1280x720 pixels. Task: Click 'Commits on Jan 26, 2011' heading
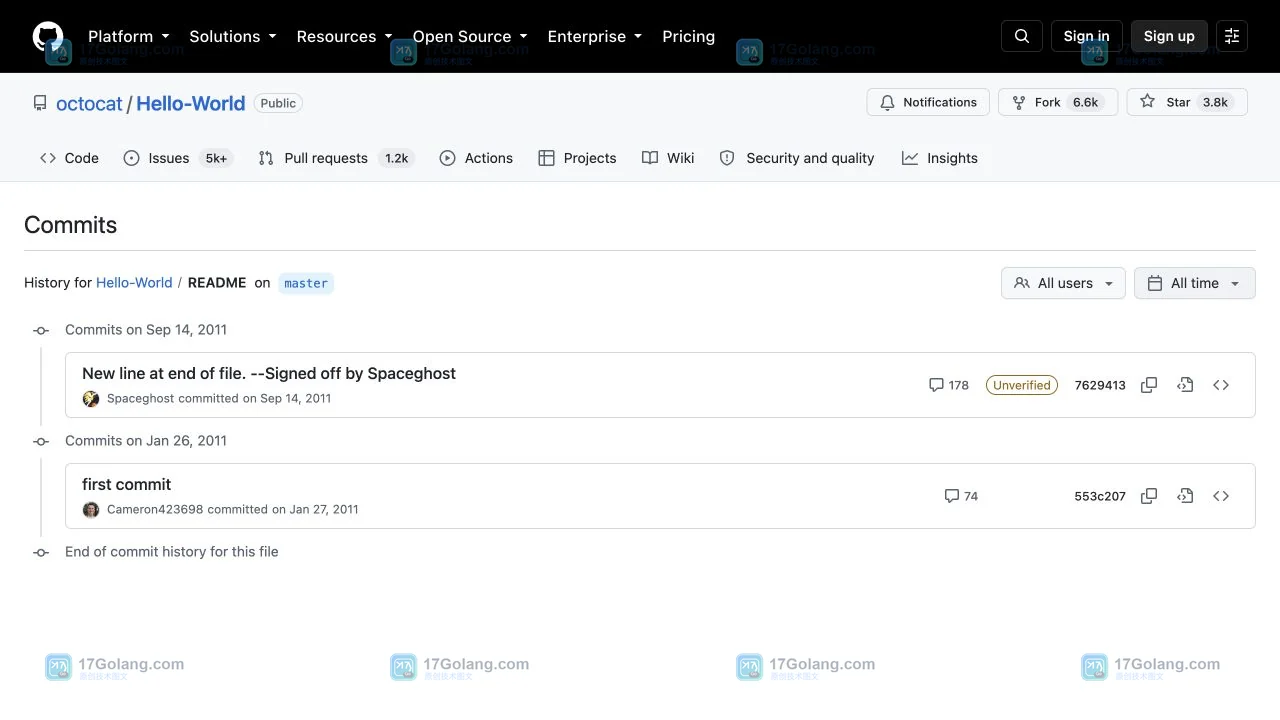tap(146, 440)
